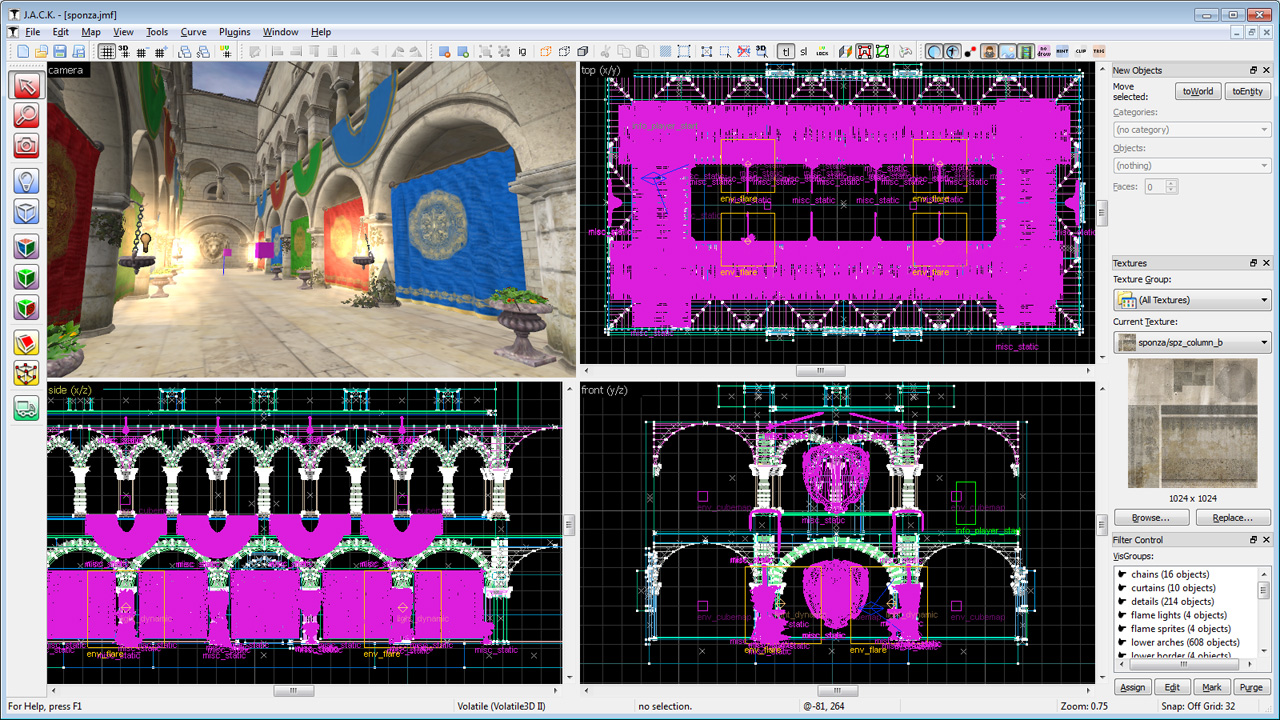Select the Block creation tool

click(26, 212)
